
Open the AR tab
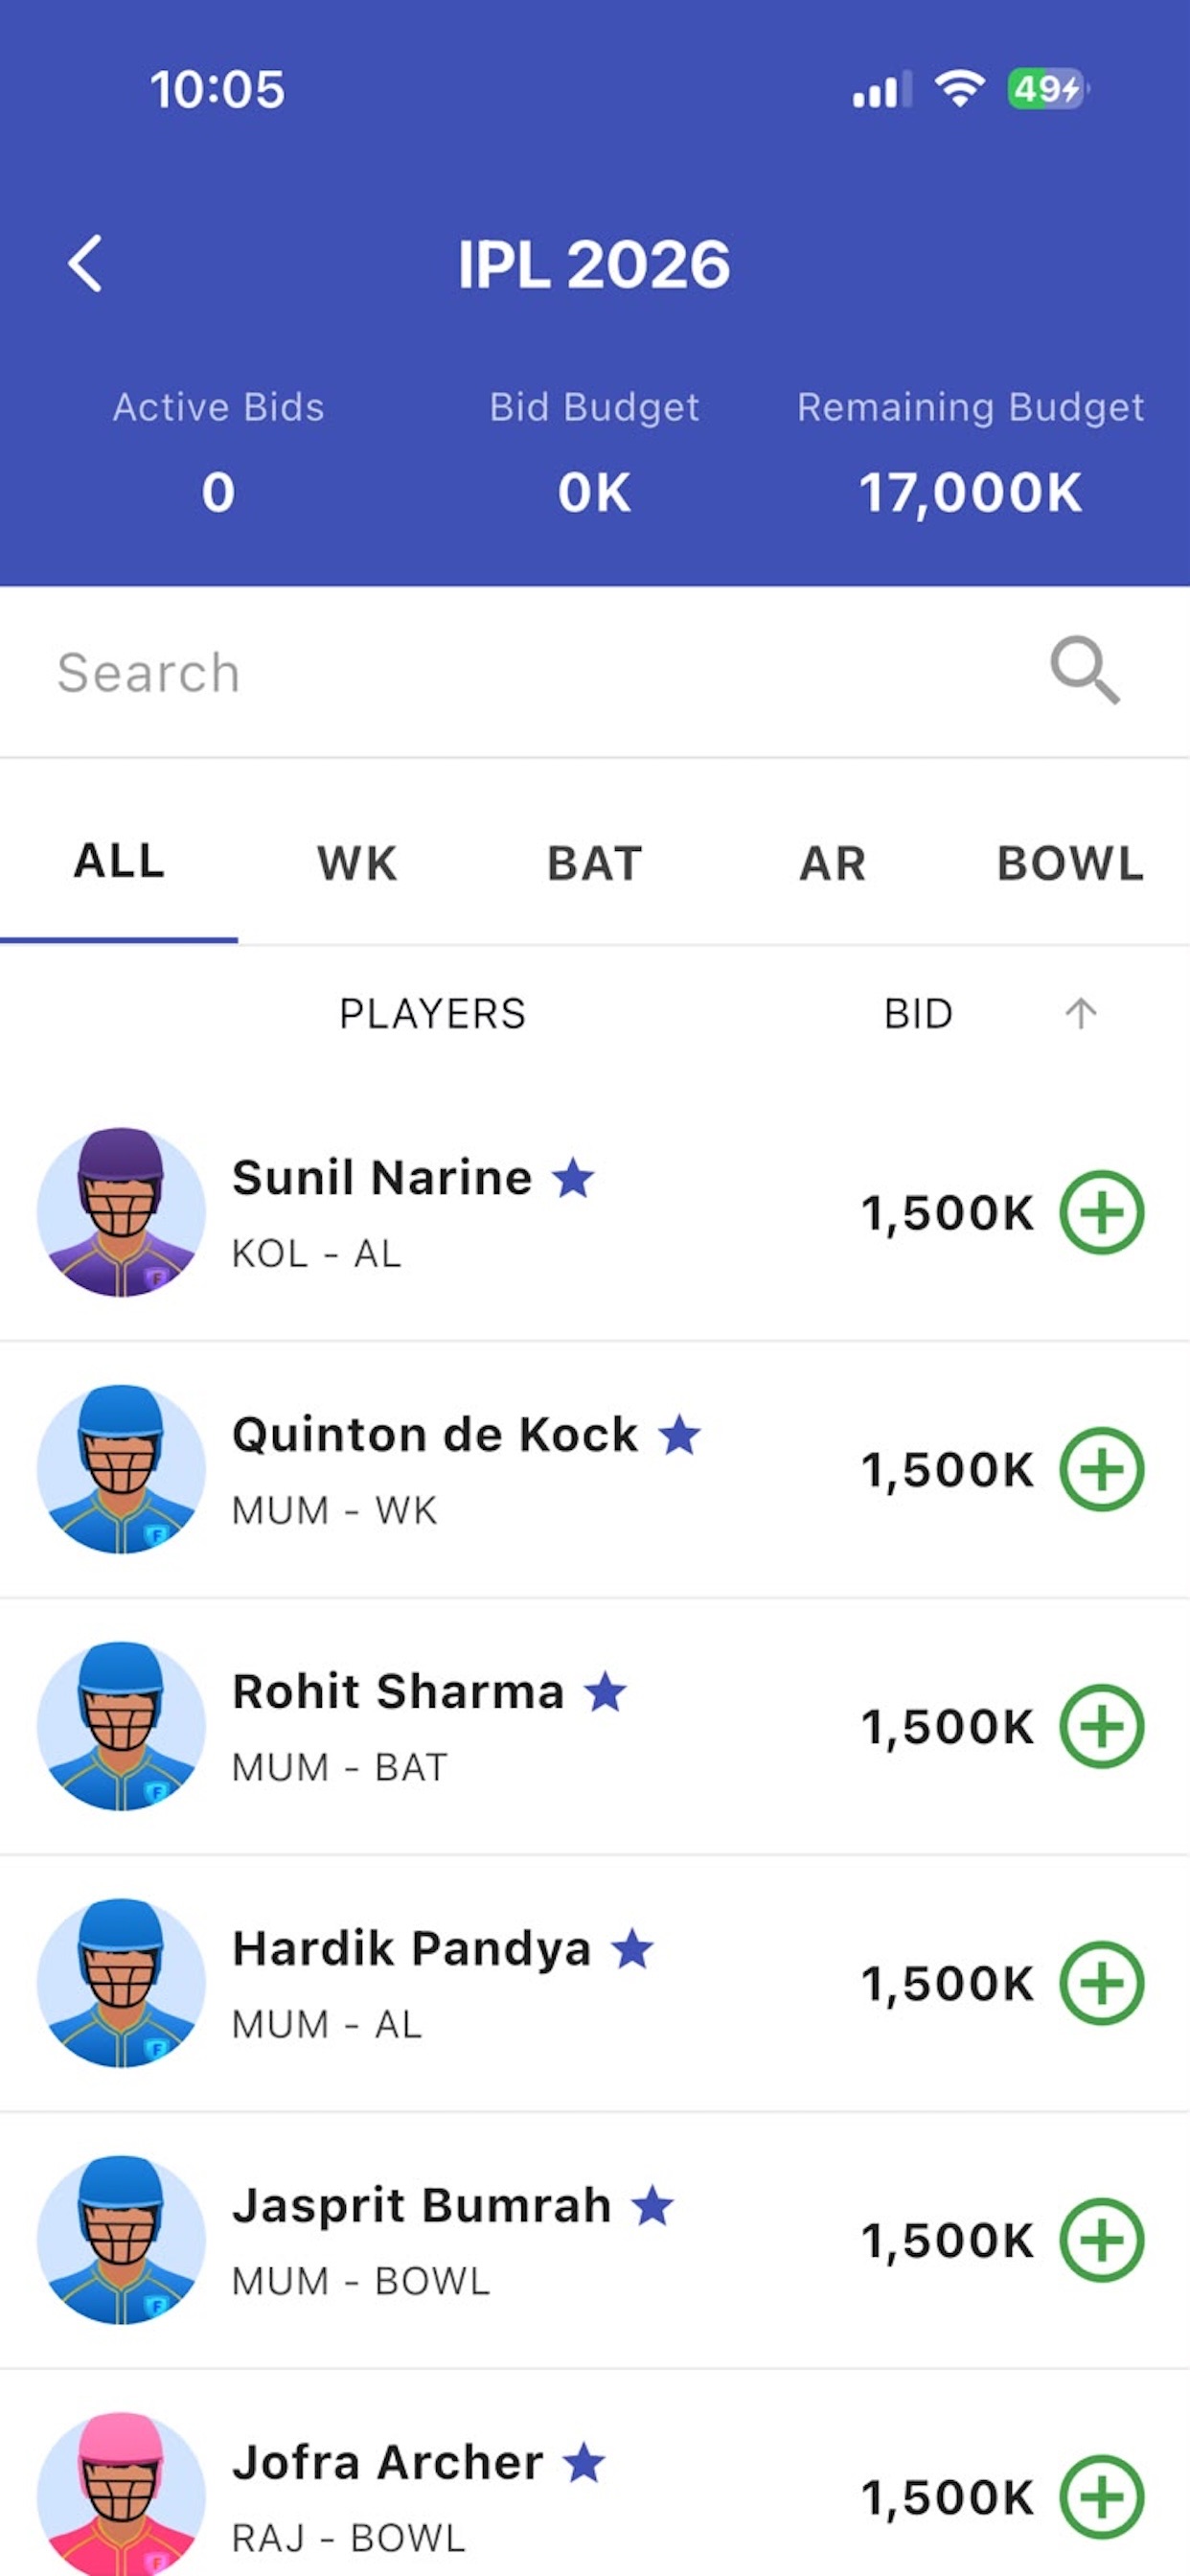pos(833,863)
